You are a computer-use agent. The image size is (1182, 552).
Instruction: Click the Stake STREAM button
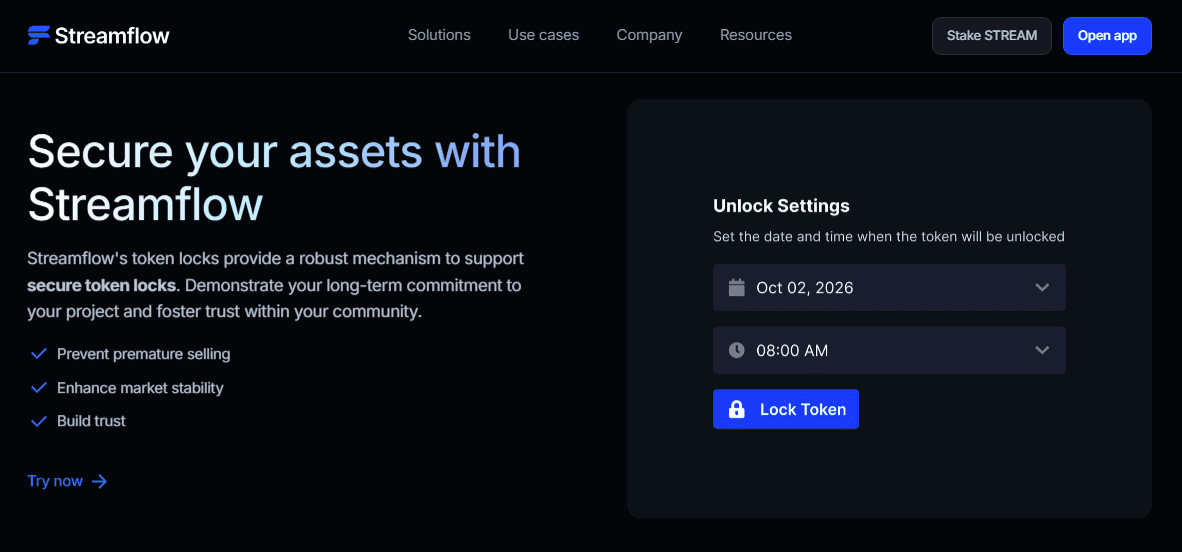click(x=992, y=35)
